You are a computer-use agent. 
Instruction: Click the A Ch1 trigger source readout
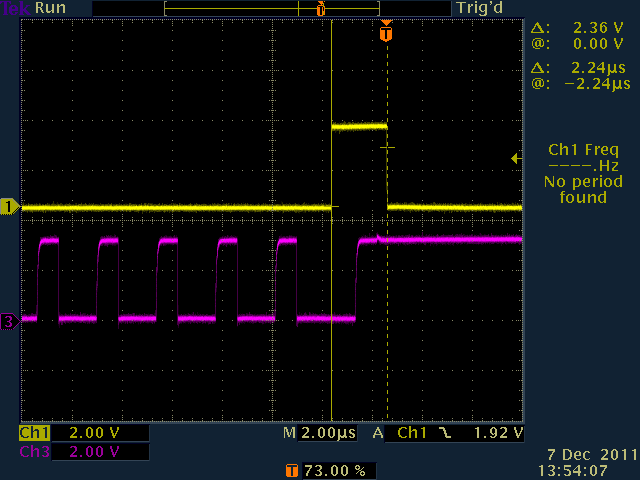pos(400,433)
